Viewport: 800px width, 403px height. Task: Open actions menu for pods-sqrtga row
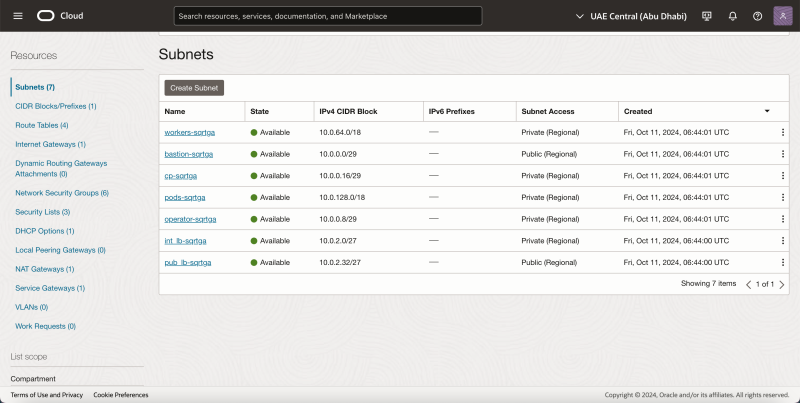point(783,197)
